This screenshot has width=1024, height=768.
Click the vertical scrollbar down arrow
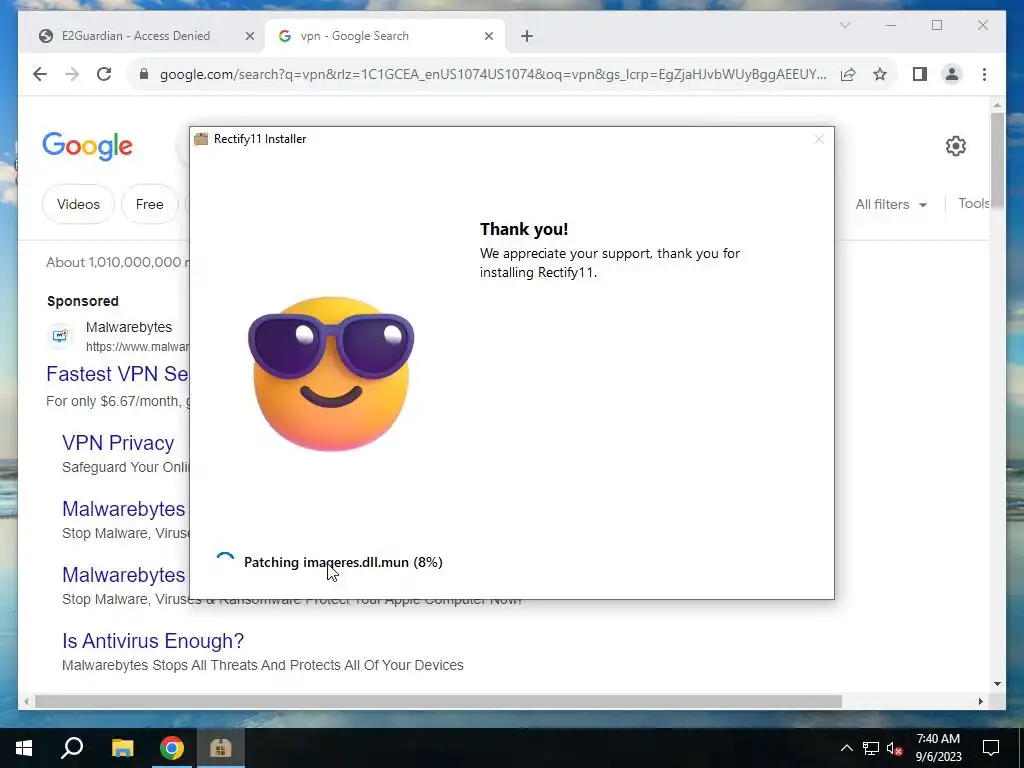pyautogui.click(x=997, y=684)
